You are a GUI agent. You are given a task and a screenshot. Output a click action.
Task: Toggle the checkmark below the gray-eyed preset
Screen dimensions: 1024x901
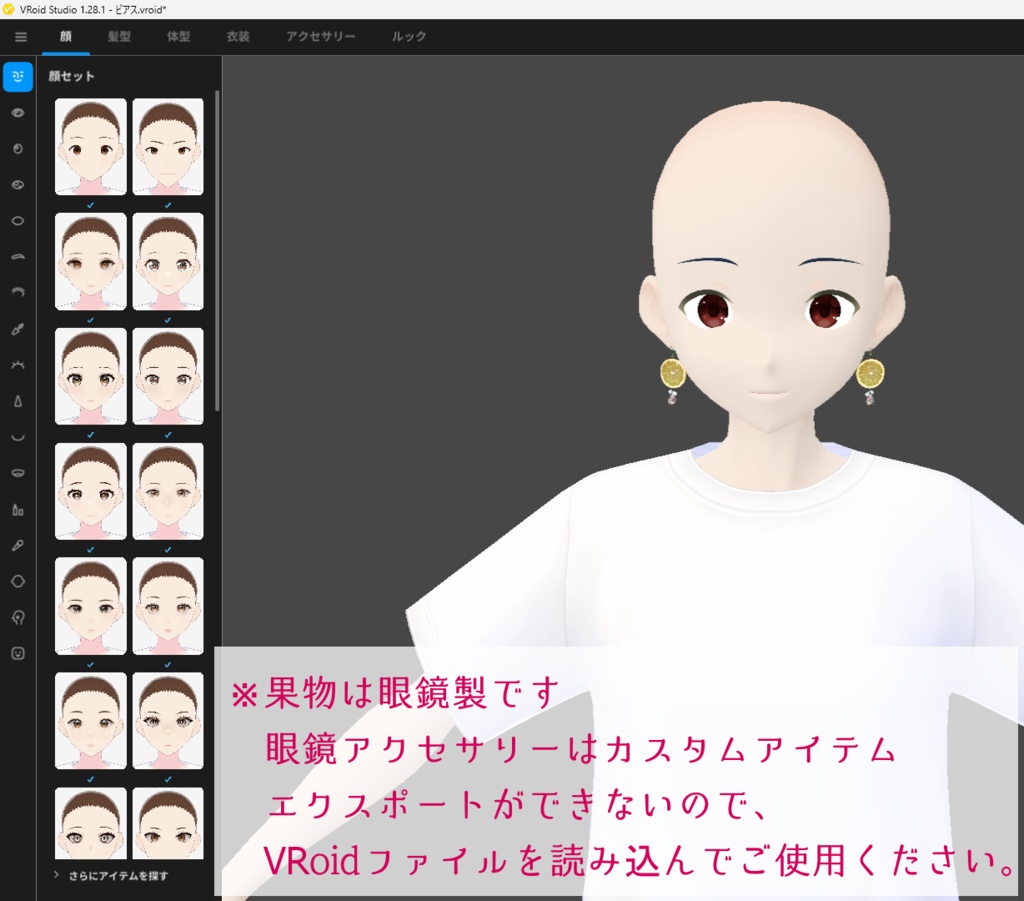[167, 318]
